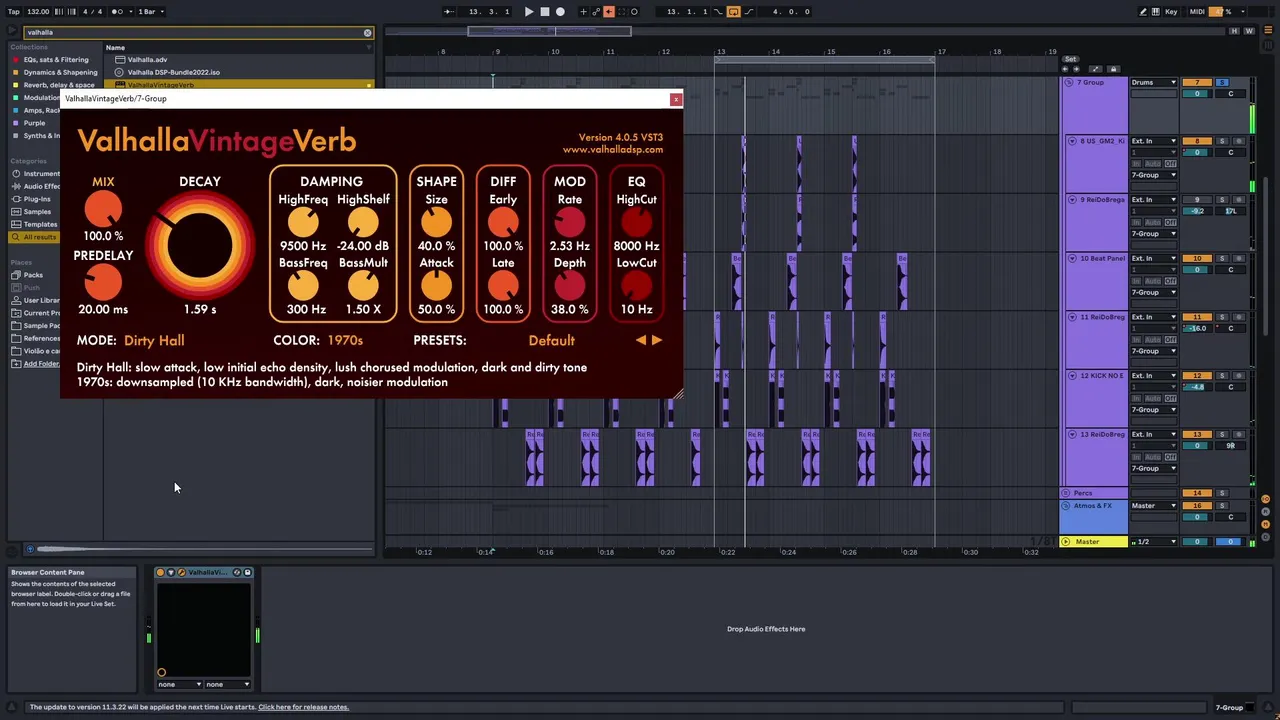Screen dimensions: 1280x720
Task: Open Ext. In input chooser on track 8
Action: click(1154, 141)
